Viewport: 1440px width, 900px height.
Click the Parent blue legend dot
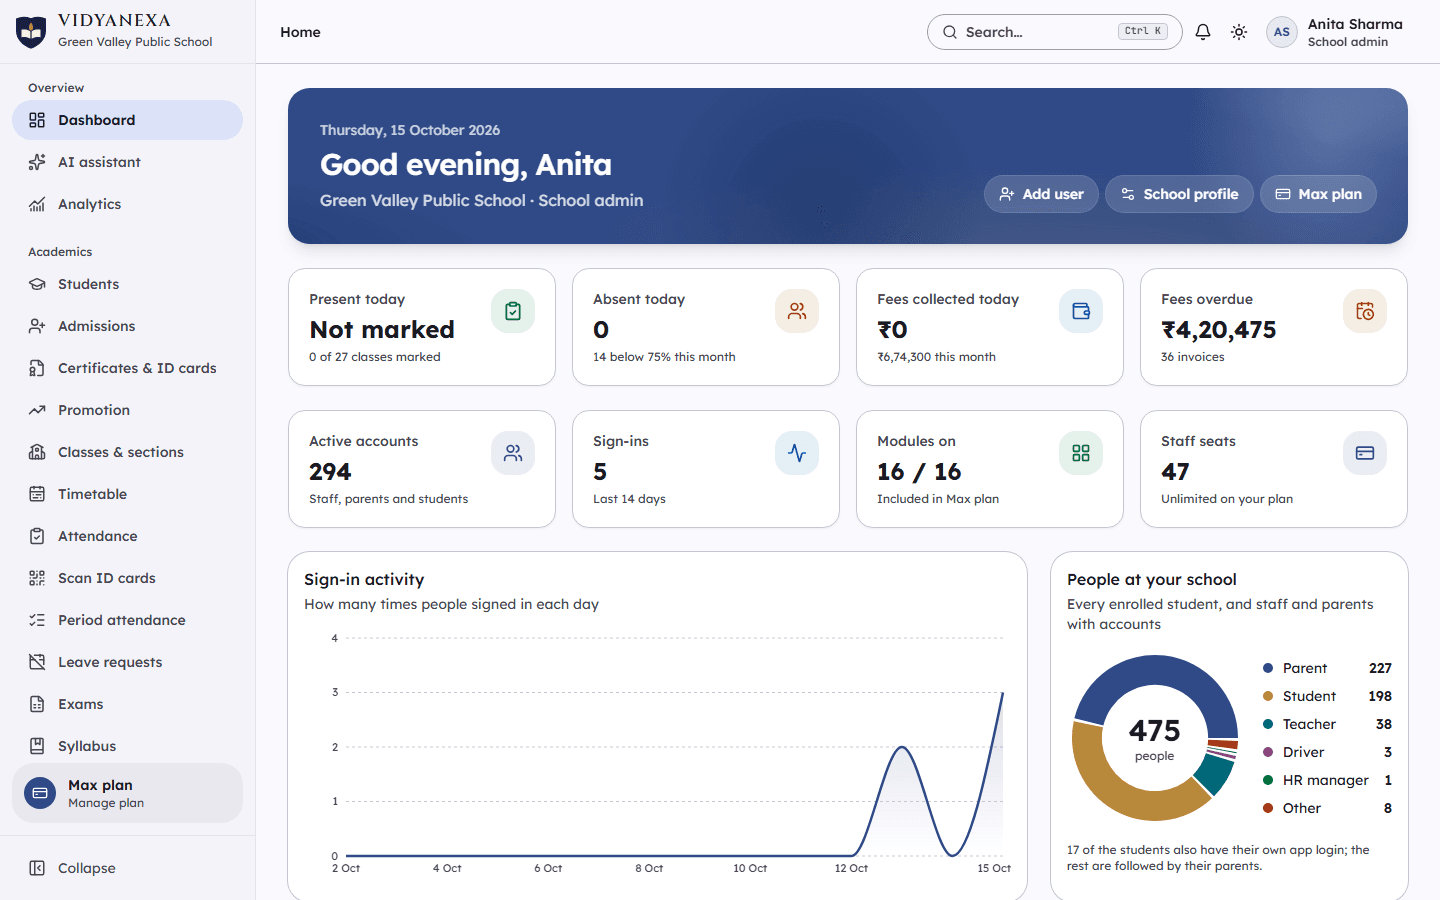1268,668
